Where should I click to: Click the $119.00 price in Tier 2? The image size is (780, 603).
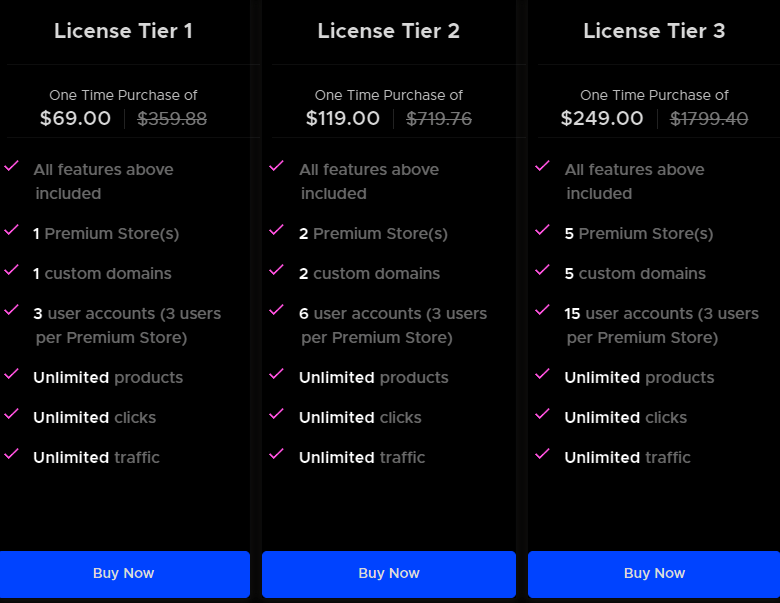coord(343,119)
